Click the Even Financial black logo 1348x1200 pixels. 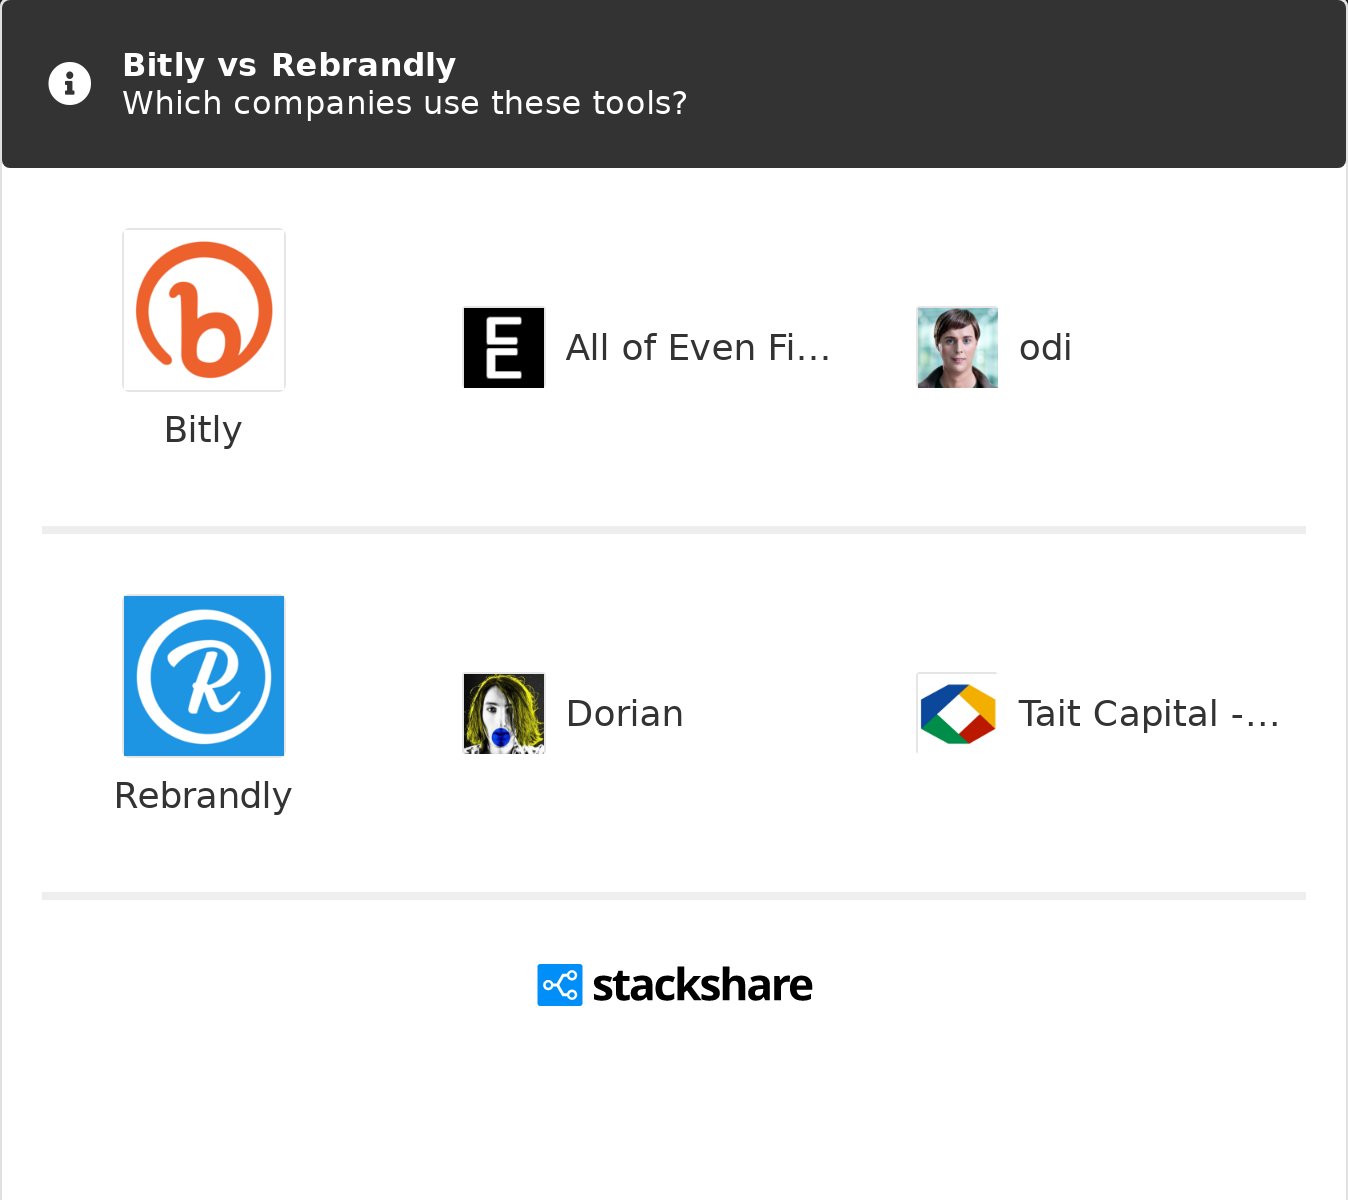(504, 348)
